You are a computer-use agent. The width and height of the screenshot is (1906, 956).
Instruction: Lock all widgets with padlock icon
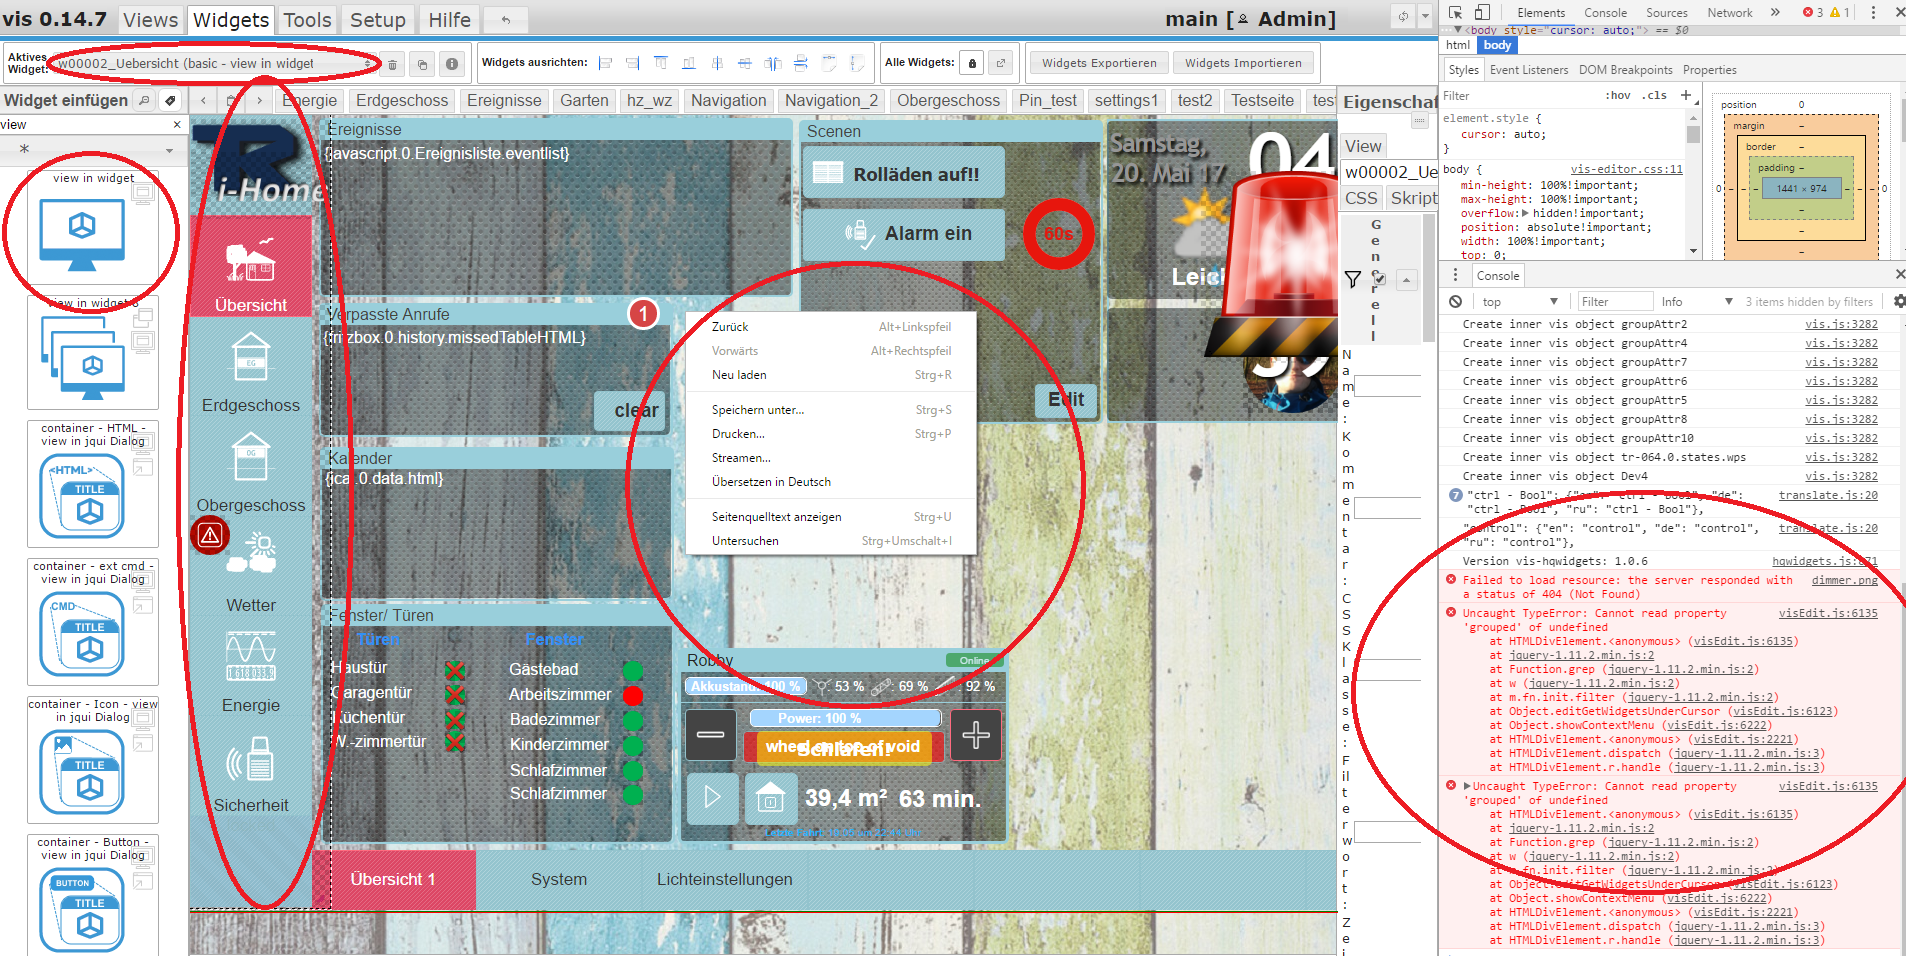(x=972, y=64)
